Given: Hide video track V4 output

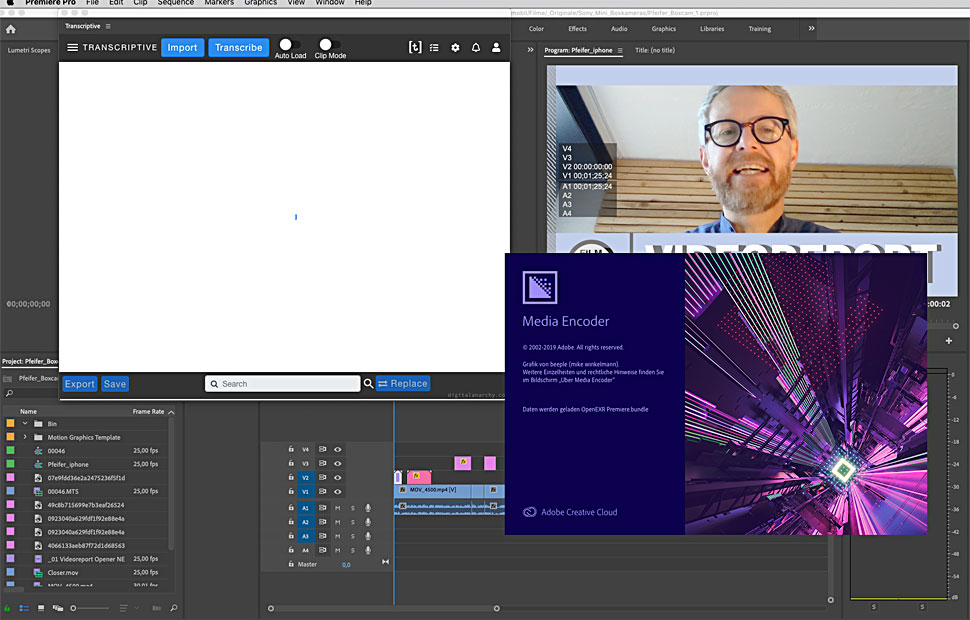Looking at the screenshot, I should tap(338, 450).
